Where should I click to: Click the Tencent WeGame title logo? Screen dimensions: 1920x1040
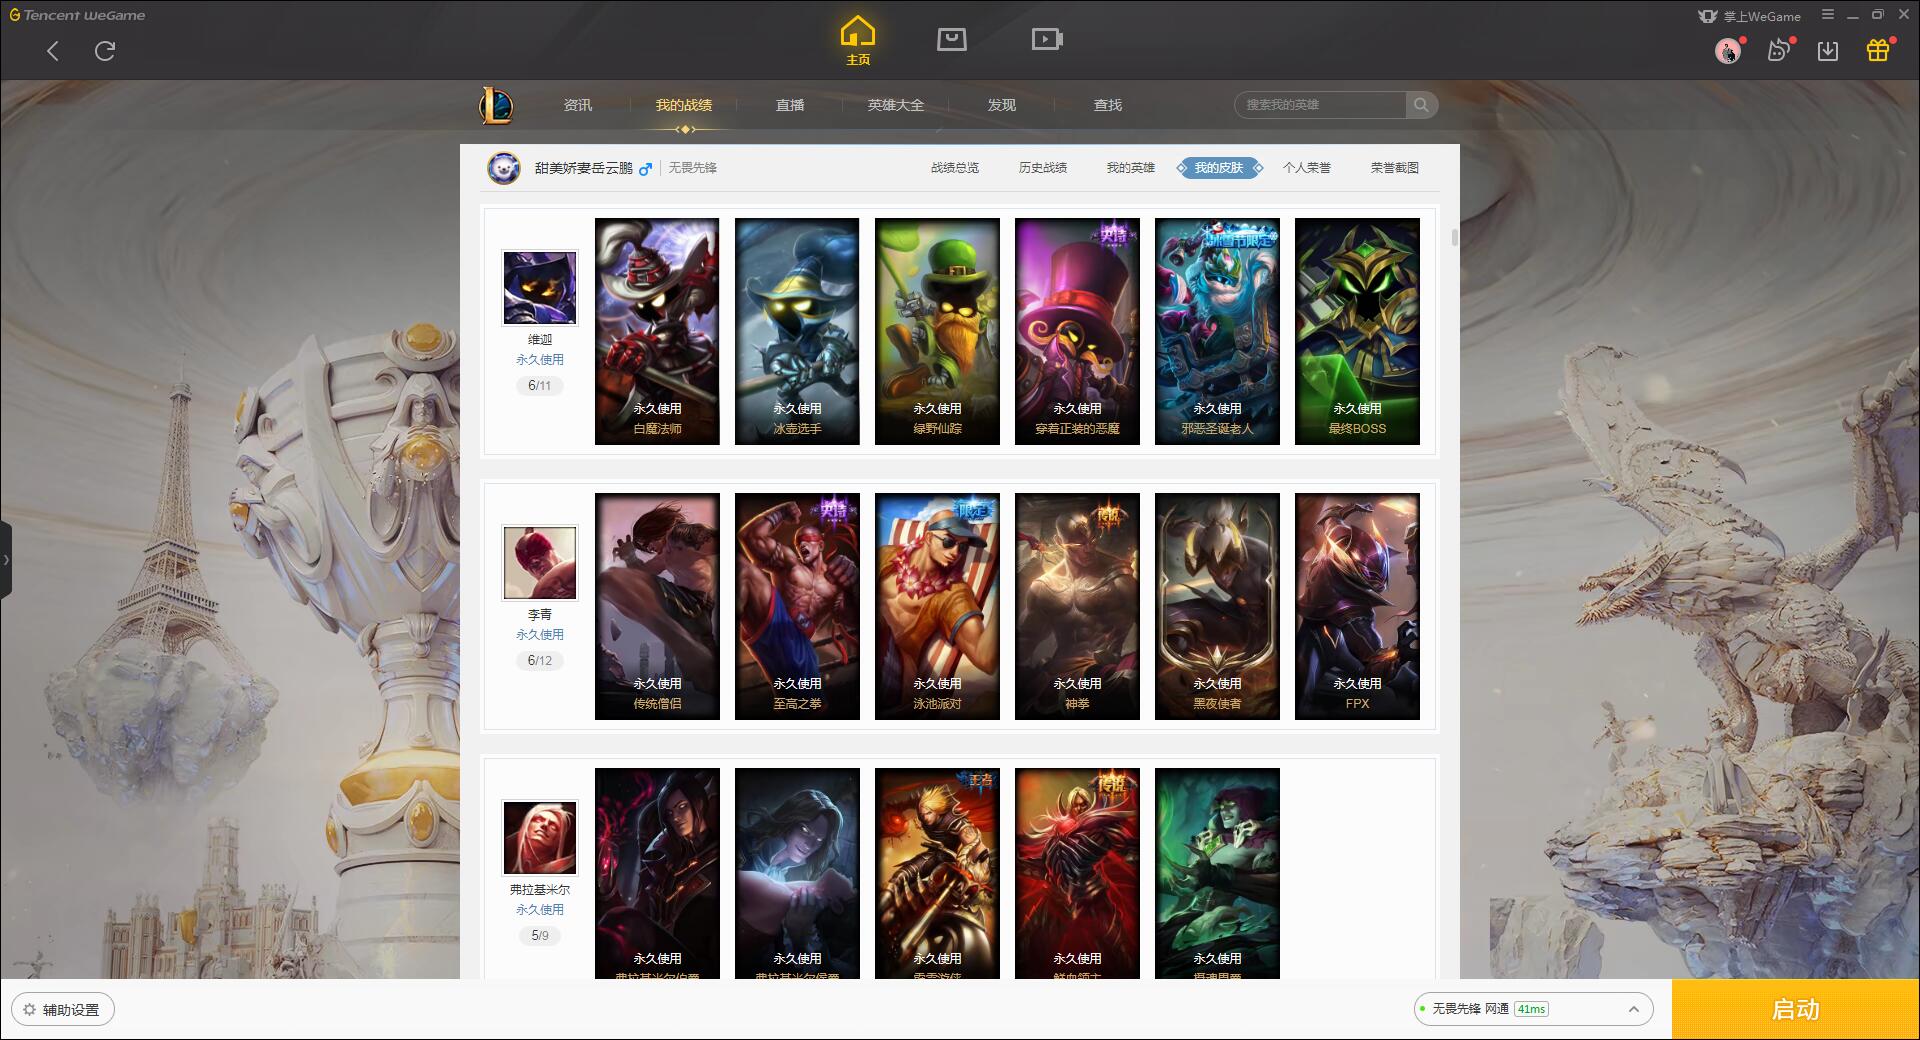tap(77, 15)
